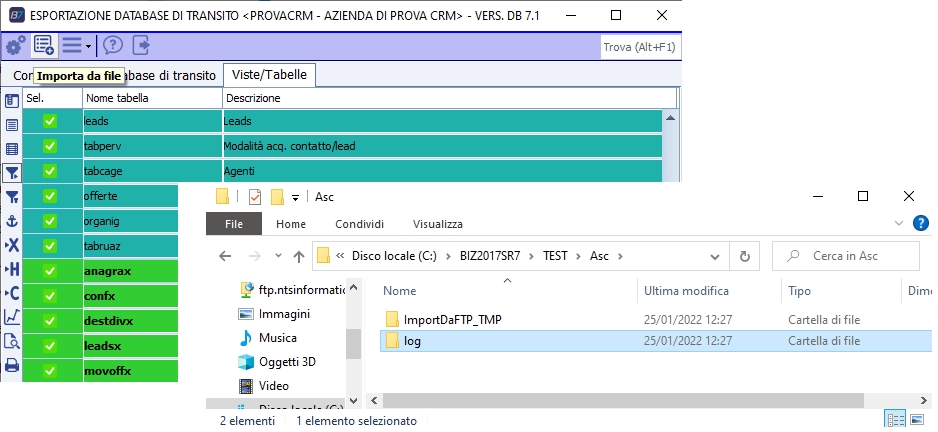Click the gears settings toolbar icon
The image size is (938, 432).
coord(15,45)
